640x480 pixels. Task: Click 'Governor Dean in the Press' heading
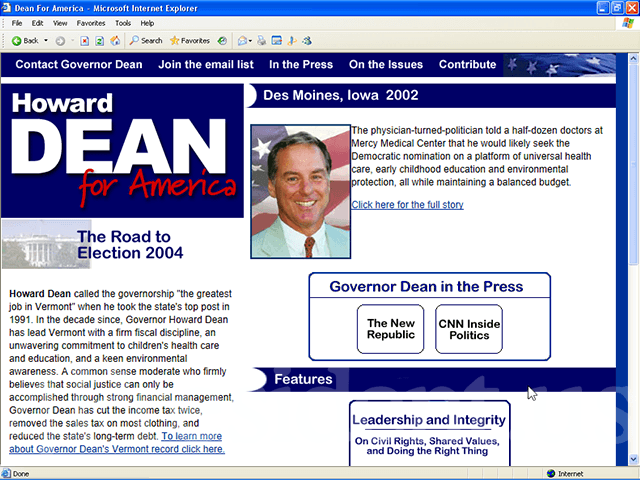pyautogui.click(x=426, y=287)
